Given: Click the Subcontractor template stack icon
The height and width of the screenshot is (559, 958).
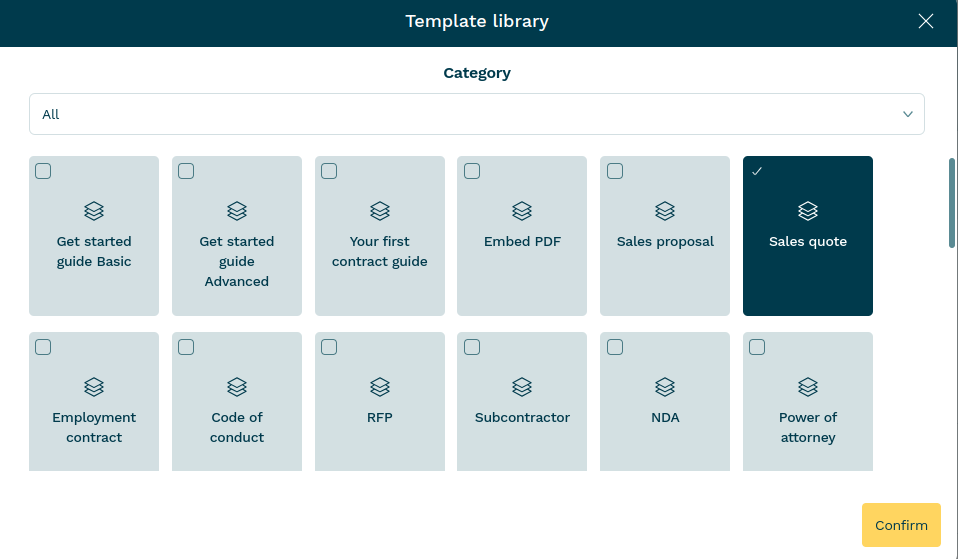Looking at the screenshot, I should tap(522, 387).
